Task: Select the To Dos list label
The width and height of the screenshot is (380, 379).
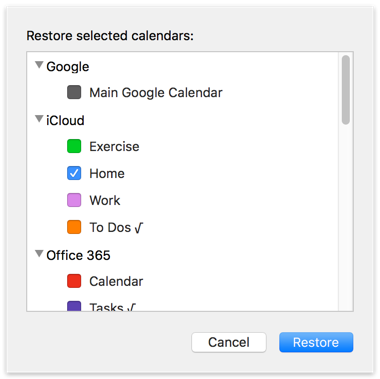Action: tap(116, 228)
